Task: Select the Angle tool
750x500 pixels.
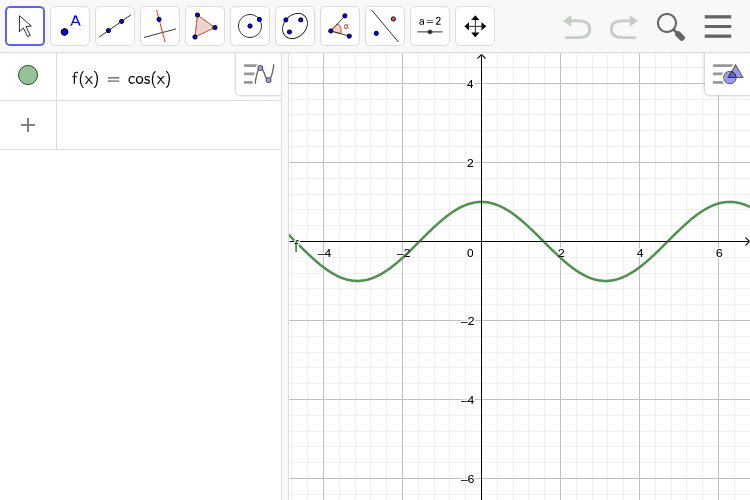Action: click(340, 26)
